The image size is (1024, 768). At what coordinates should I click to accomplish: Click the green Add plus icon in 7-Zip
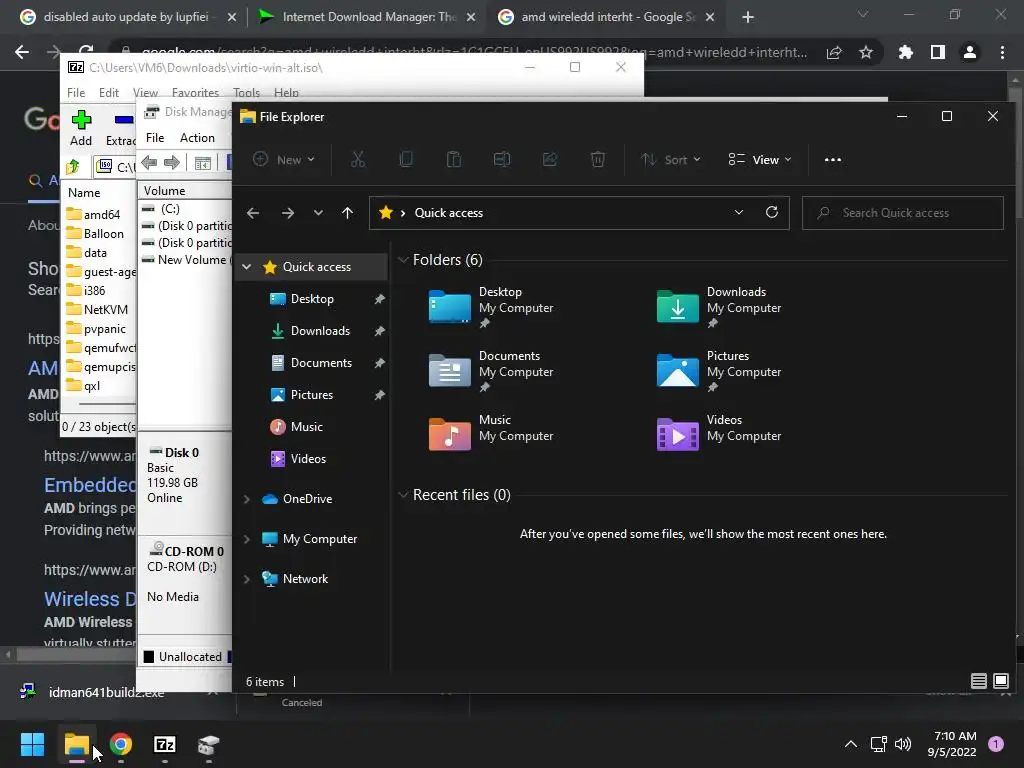(81, 120)
